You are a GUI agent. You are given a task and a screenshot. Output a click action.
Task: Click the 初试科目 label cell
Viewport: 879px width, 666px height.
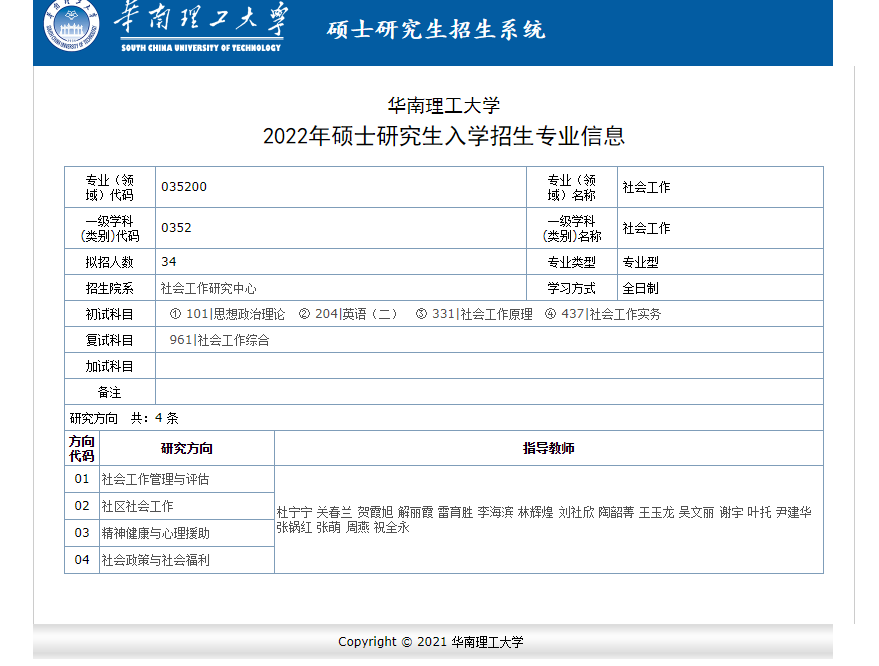coord(110,314)
